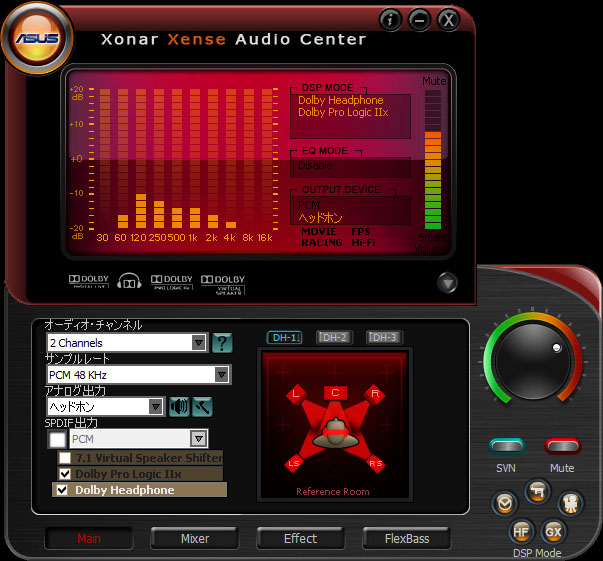
Task: Select the L speaker in the room diagram
Action: (x=296, y=394)
